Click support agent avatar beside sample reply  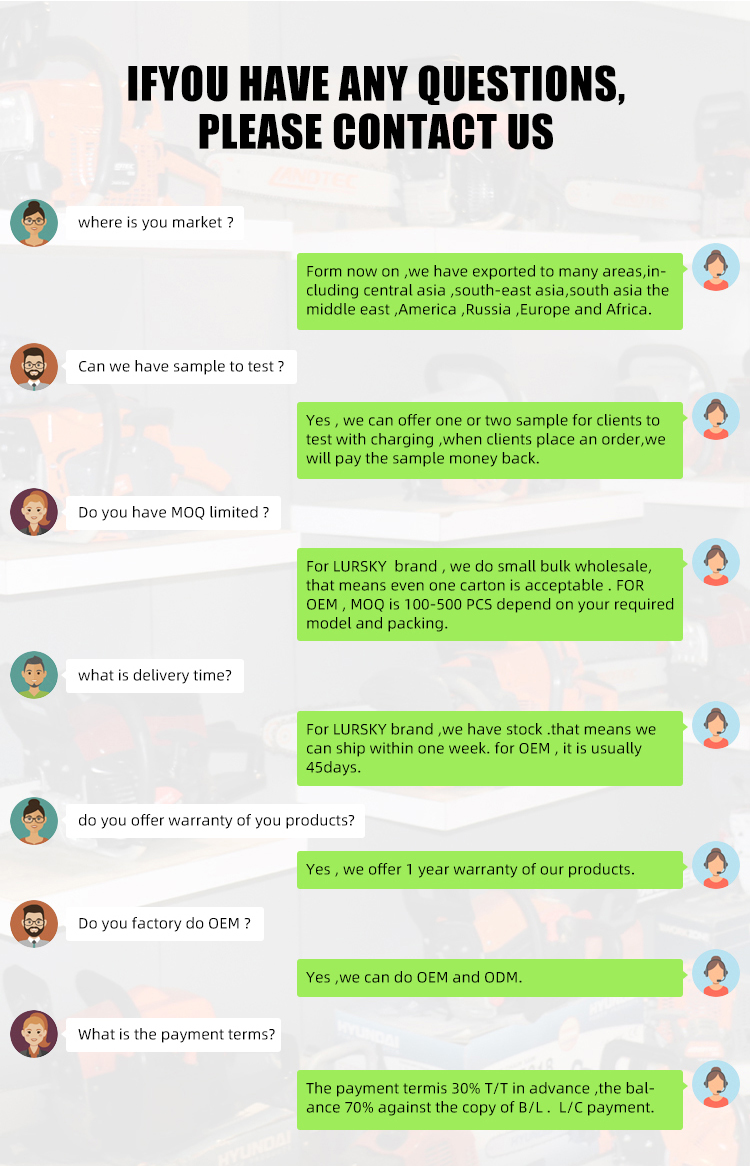pyautogui.click(x=716, y=416)
